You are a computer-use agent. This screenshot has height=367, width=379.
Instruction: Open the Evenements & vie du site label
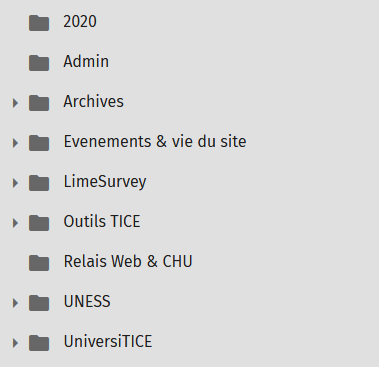(x=155, y=141)
